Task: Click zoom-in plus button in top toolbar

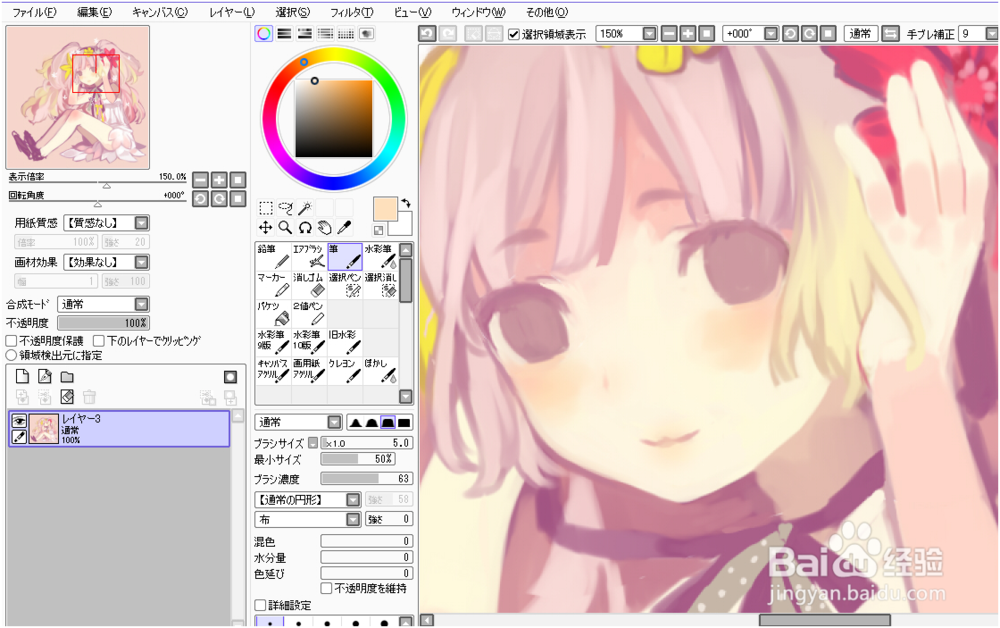Action: click(688, 34)
